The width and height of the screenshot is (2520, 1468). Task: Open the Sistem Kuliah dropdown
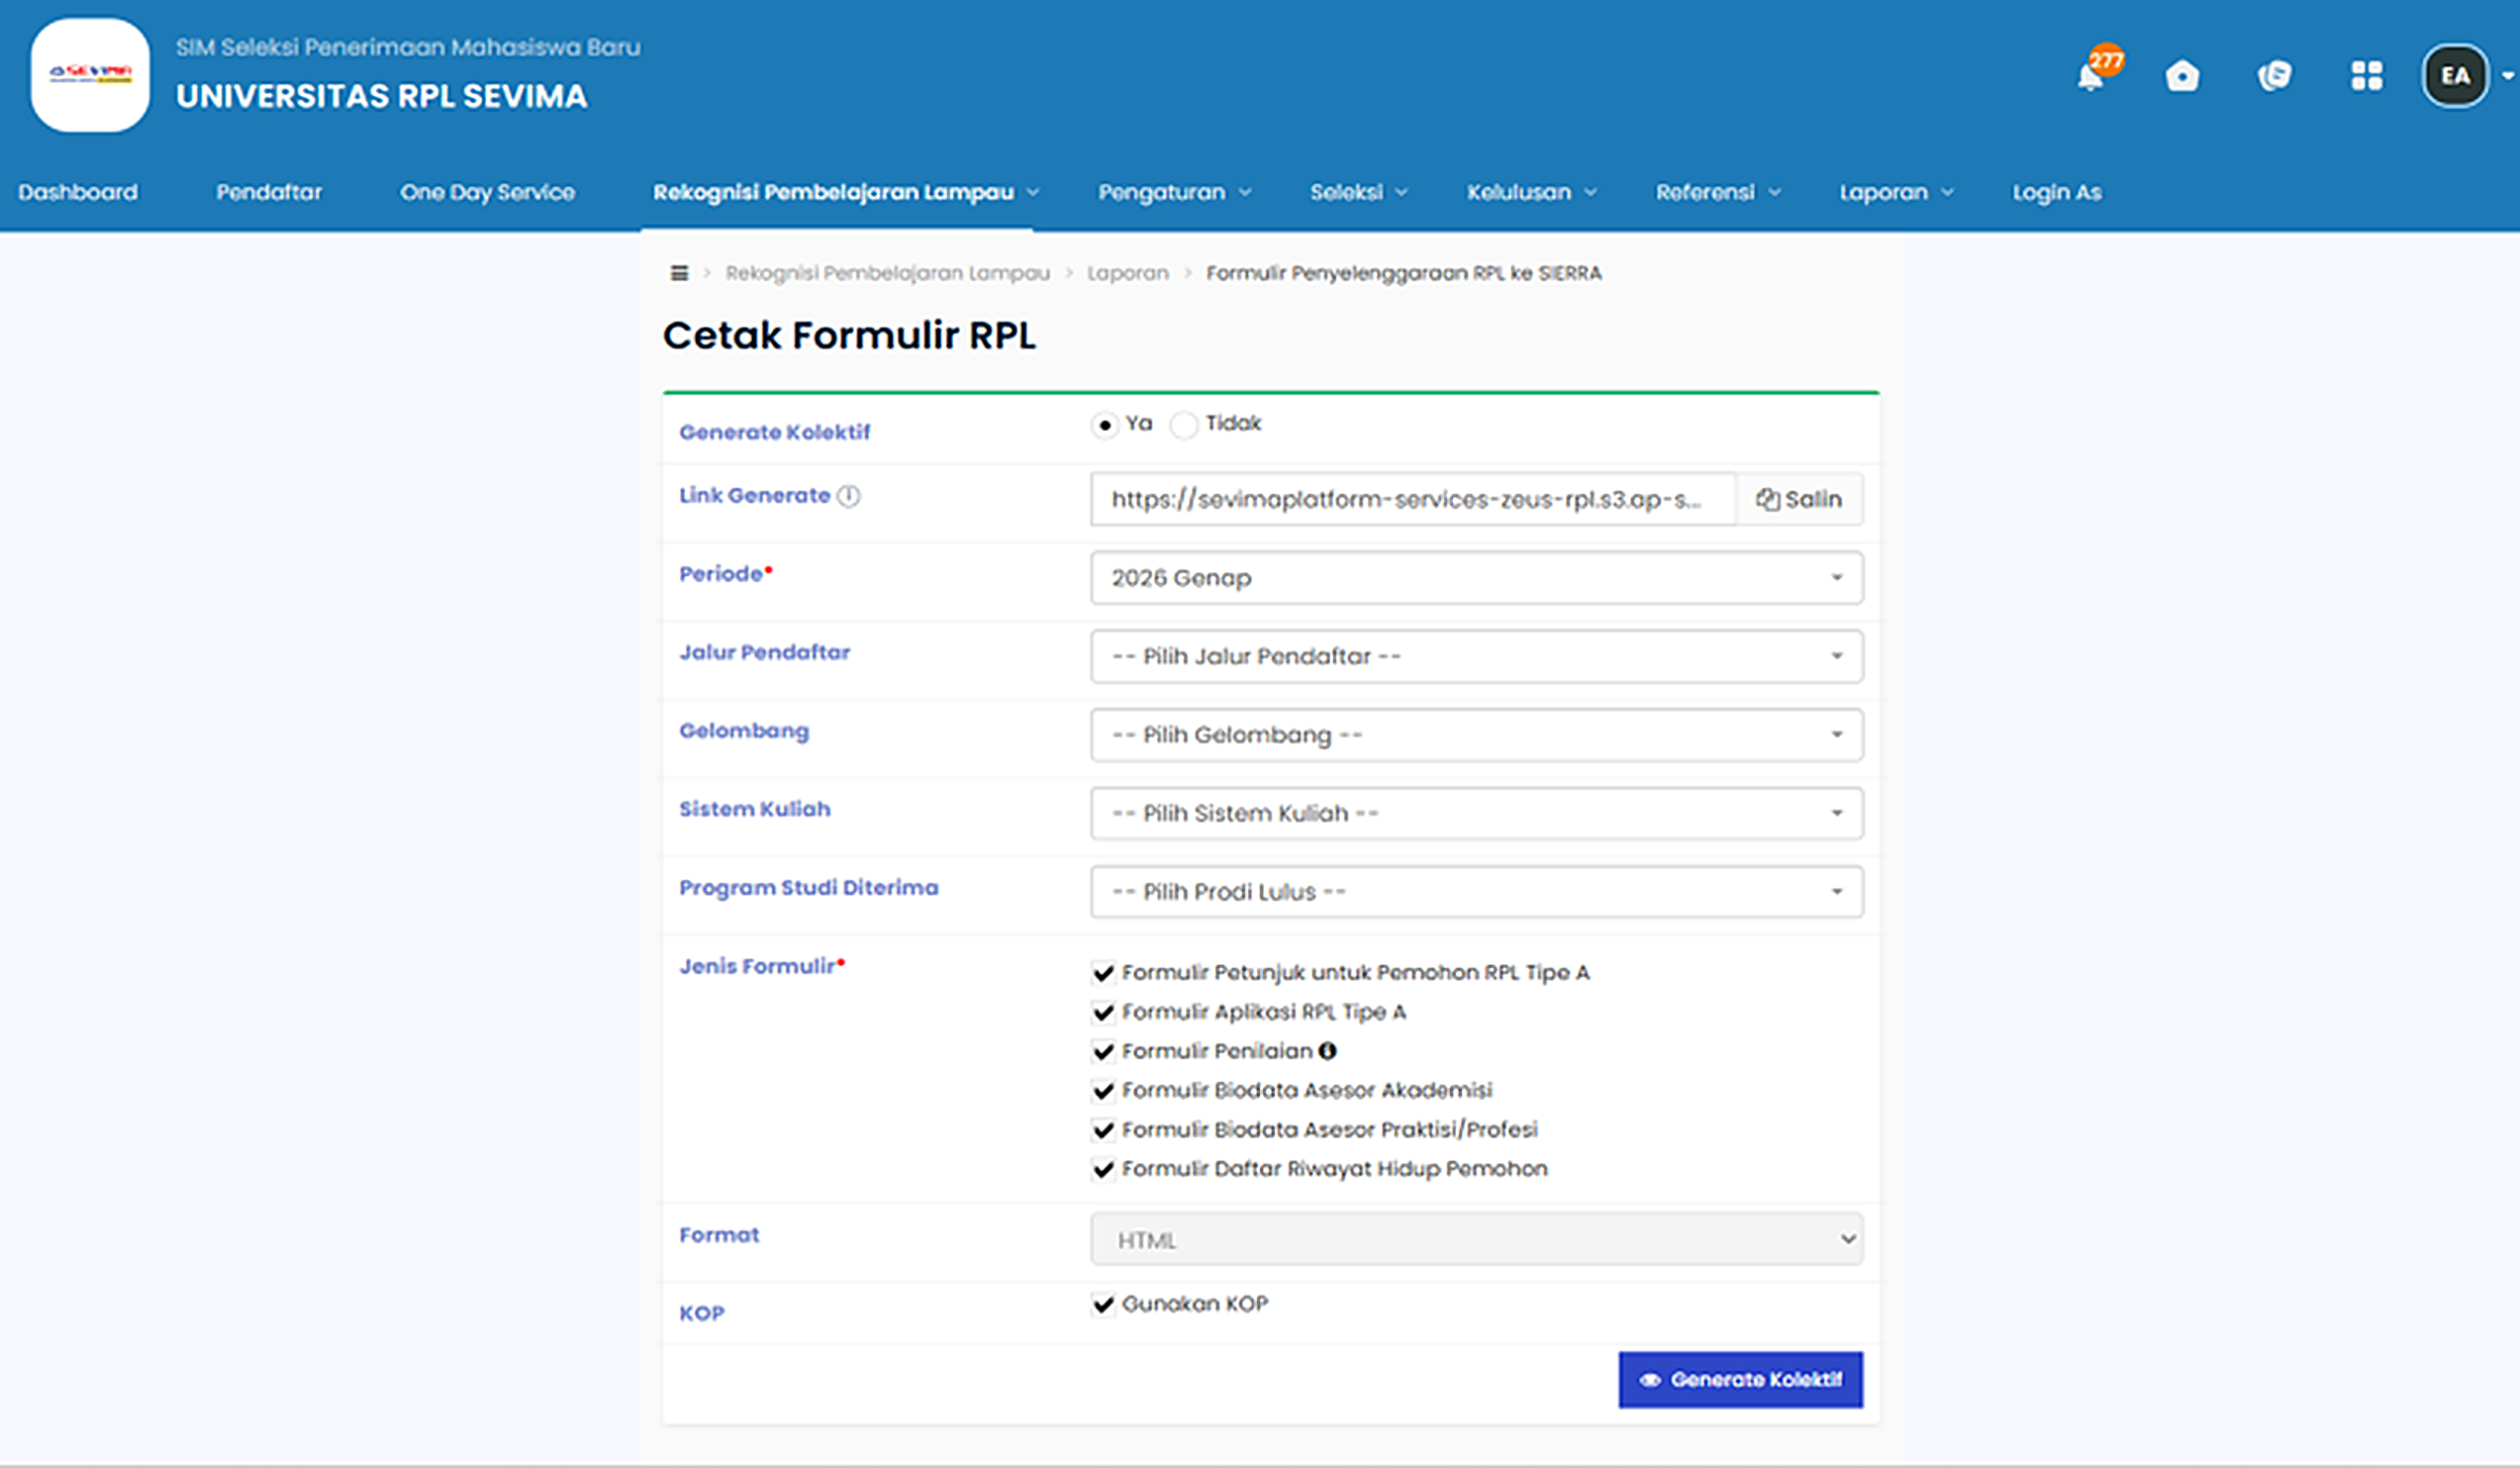pos(1476,813)
